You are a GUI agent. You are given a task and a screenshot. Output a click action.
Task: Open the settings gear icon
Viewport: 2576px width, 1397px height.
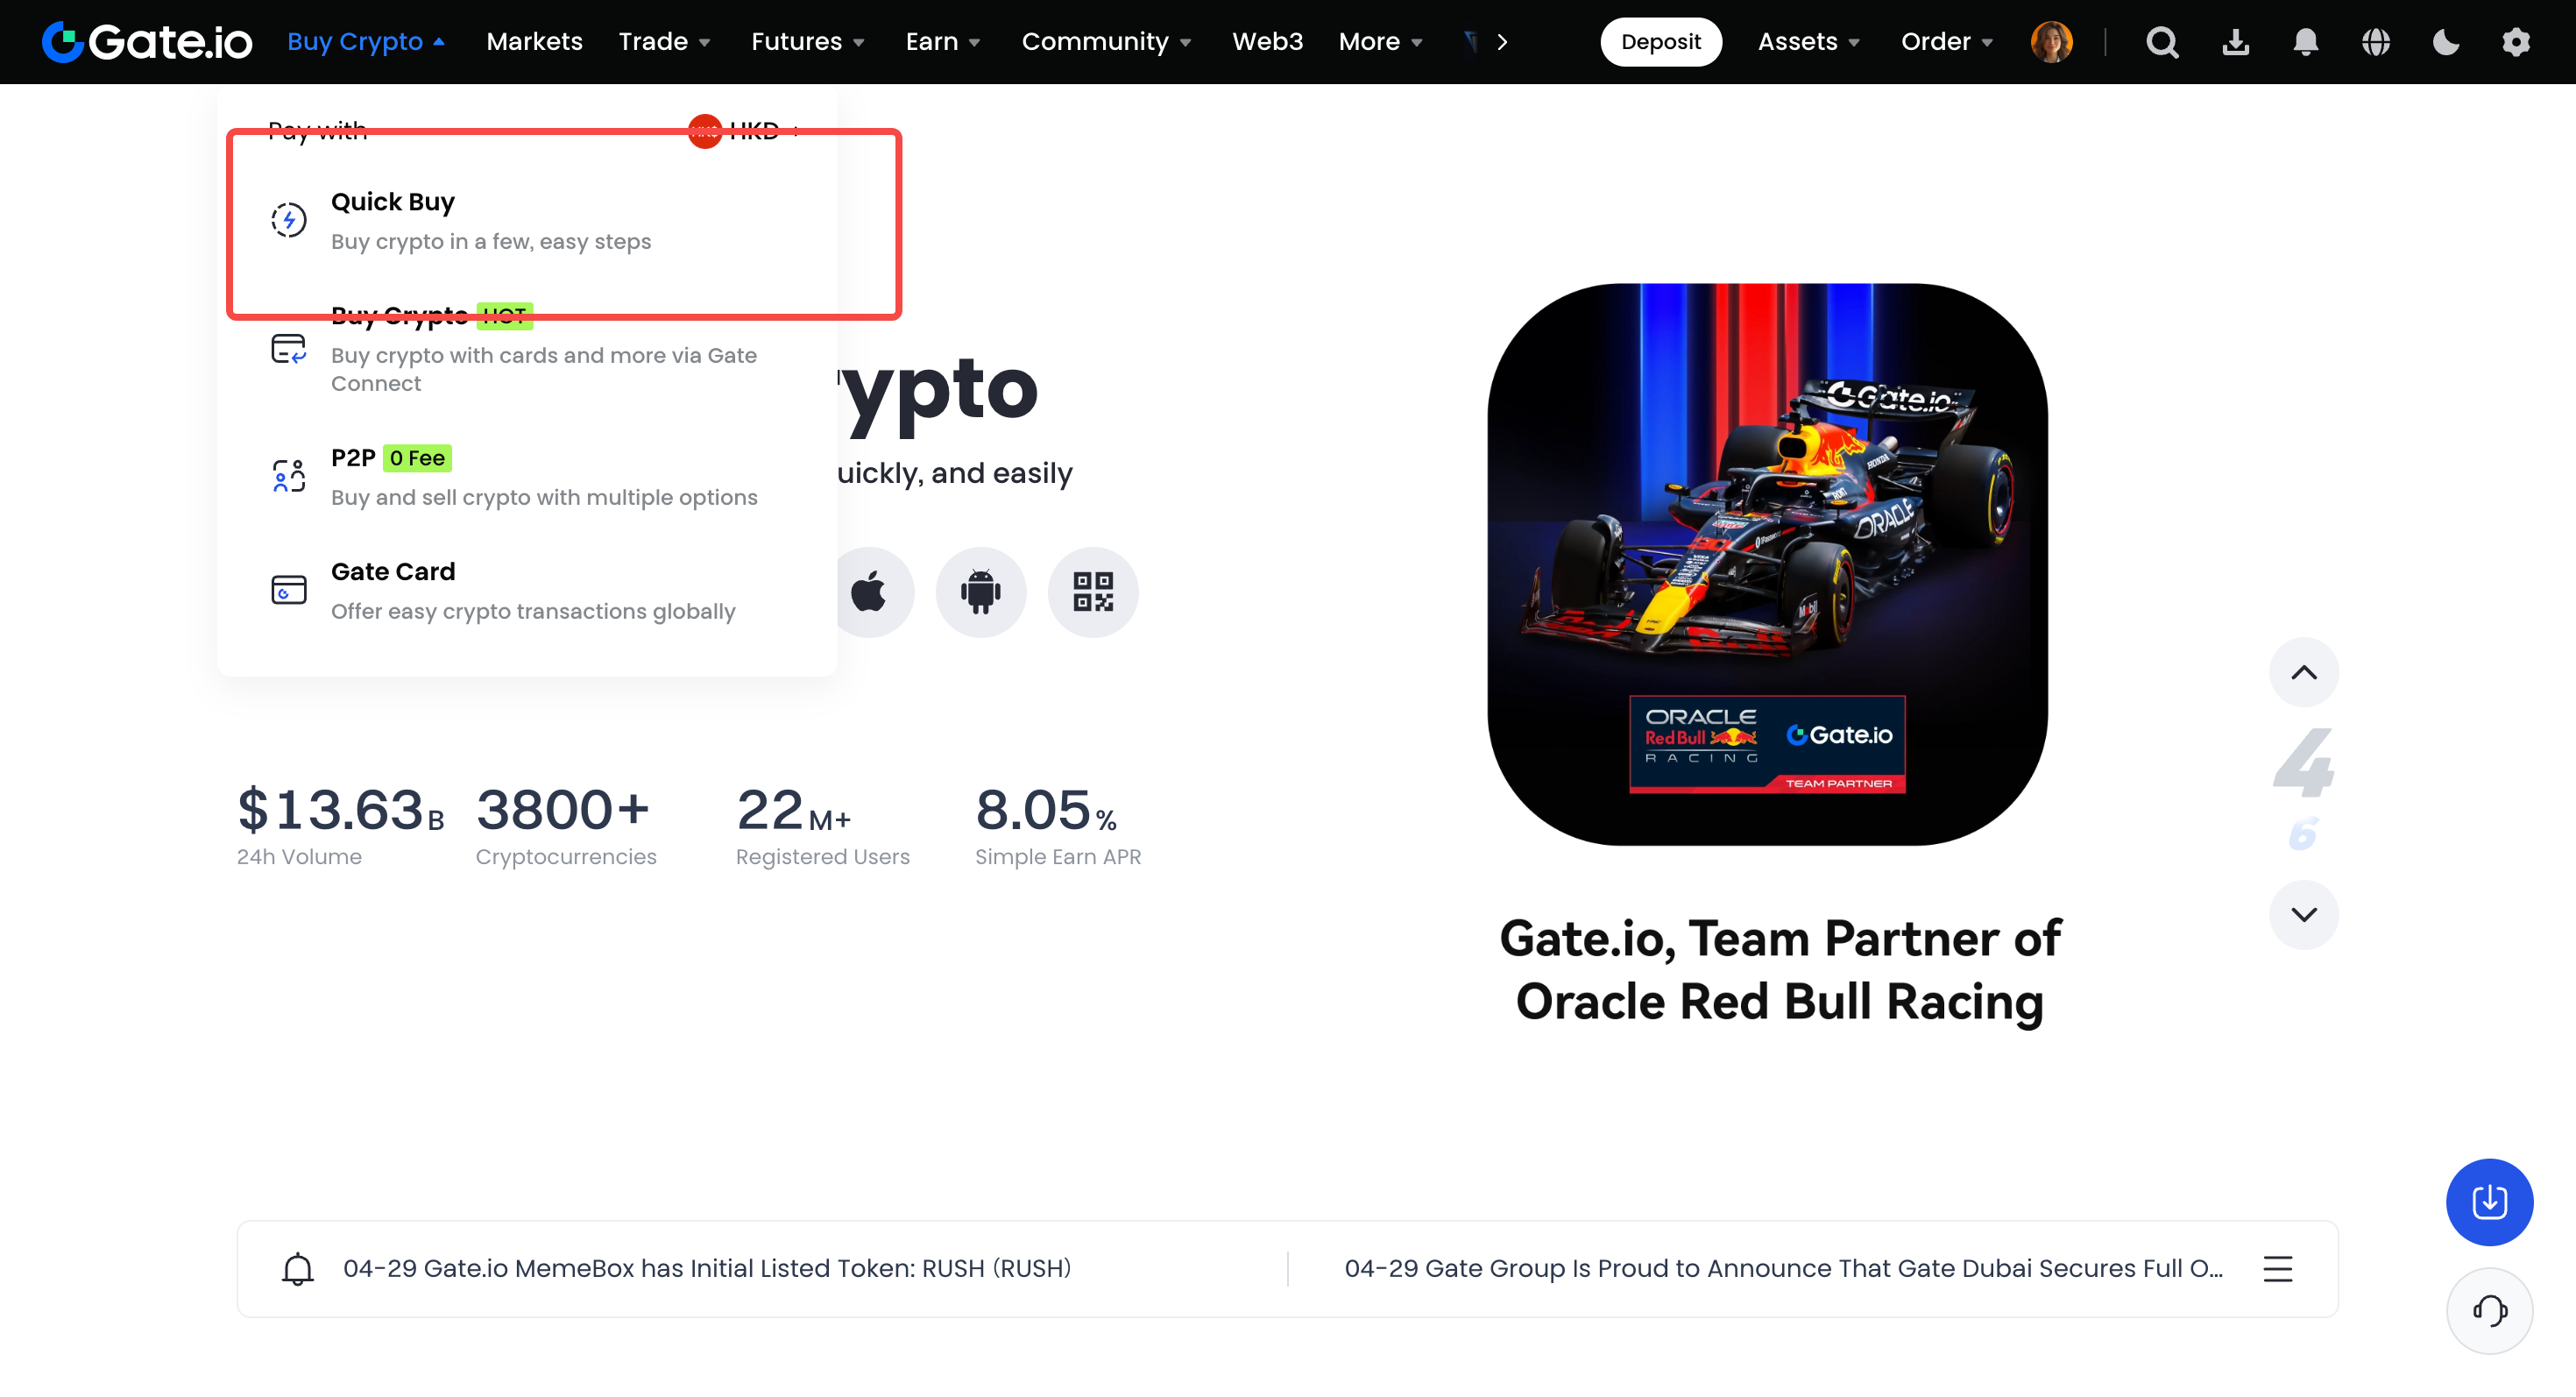point(2515,42)
